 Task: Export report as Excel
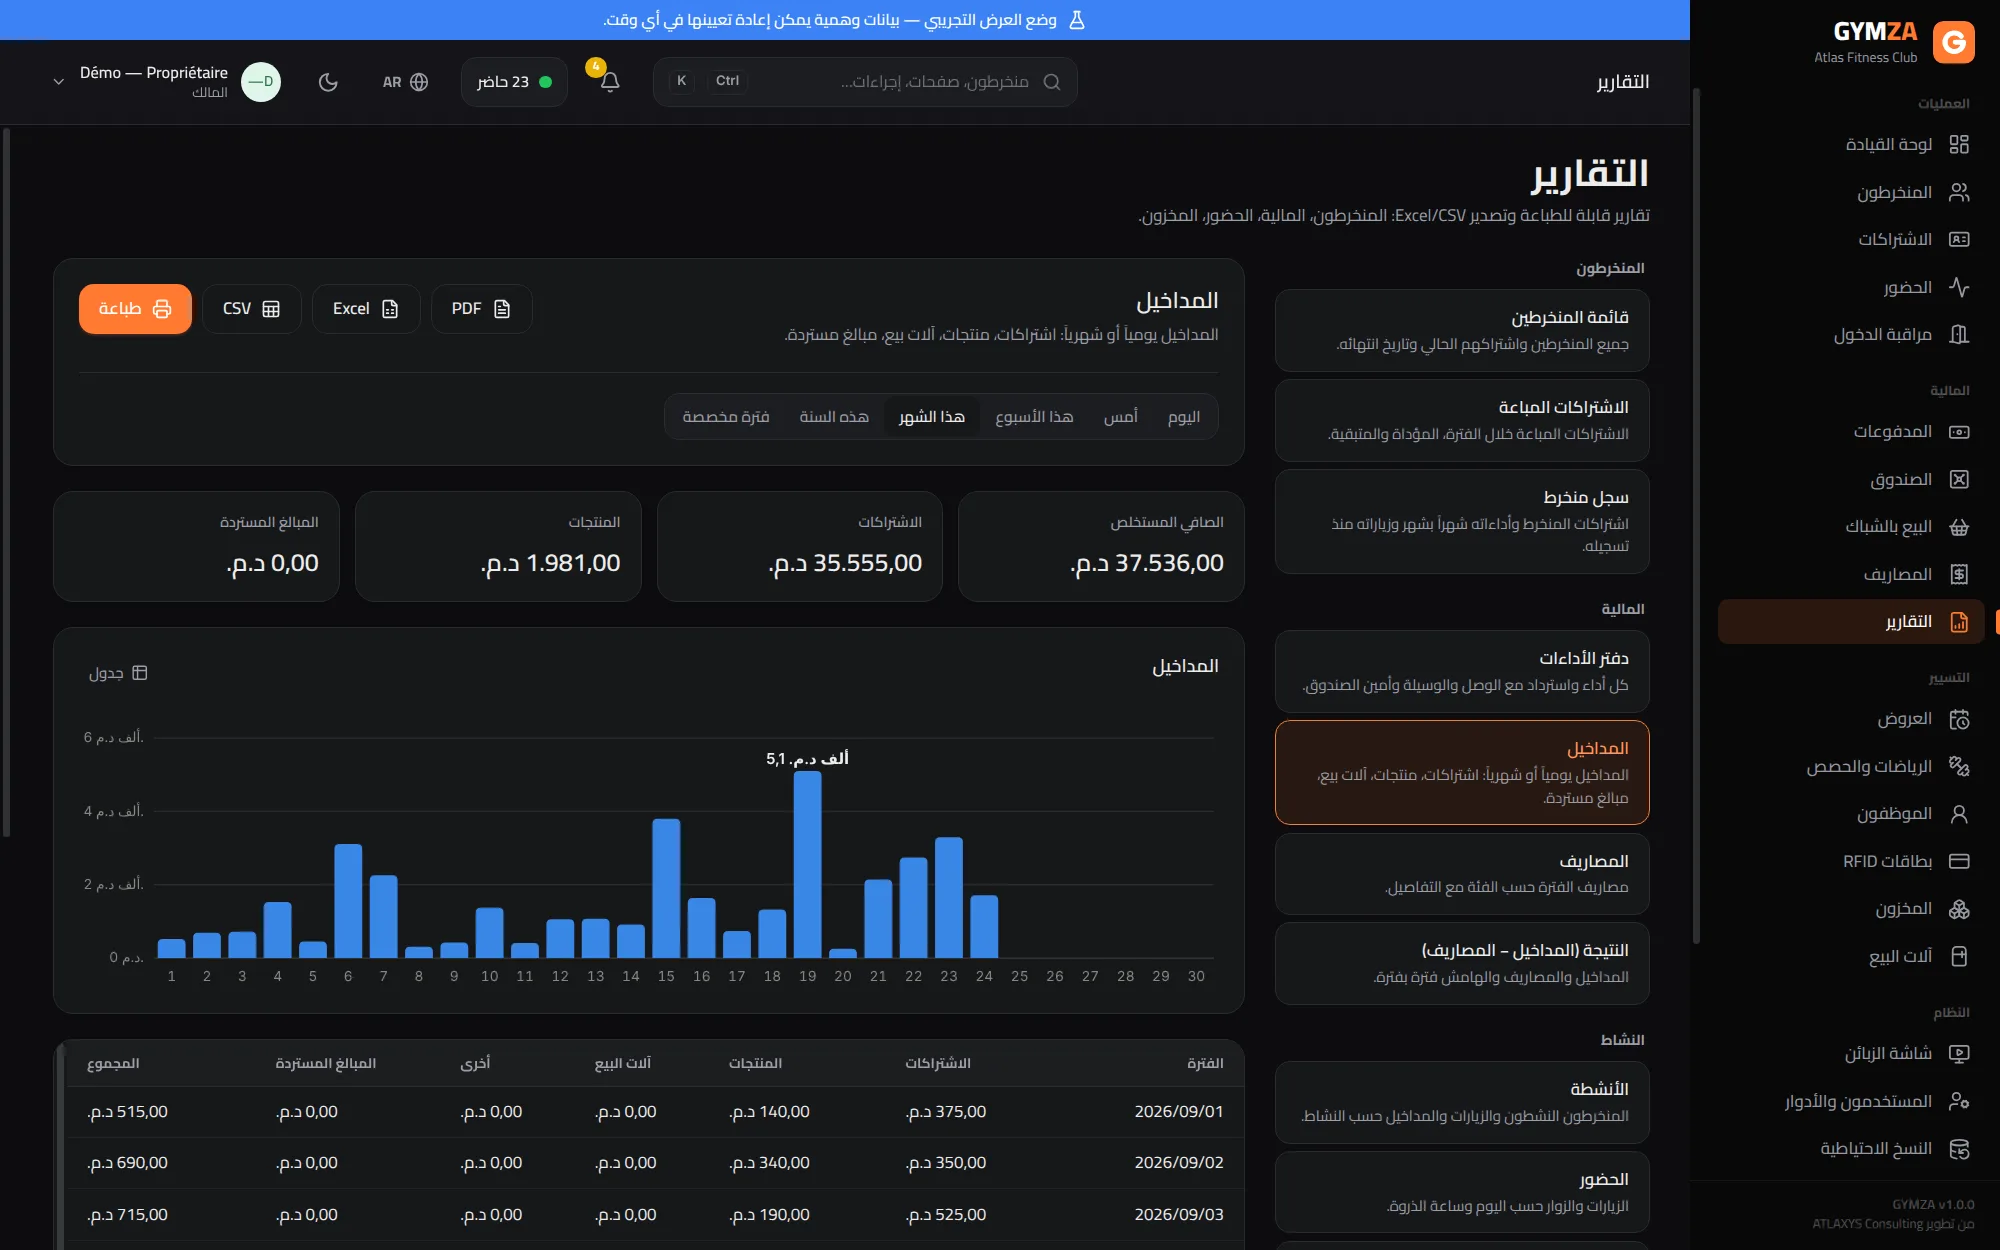coord(365,309)
